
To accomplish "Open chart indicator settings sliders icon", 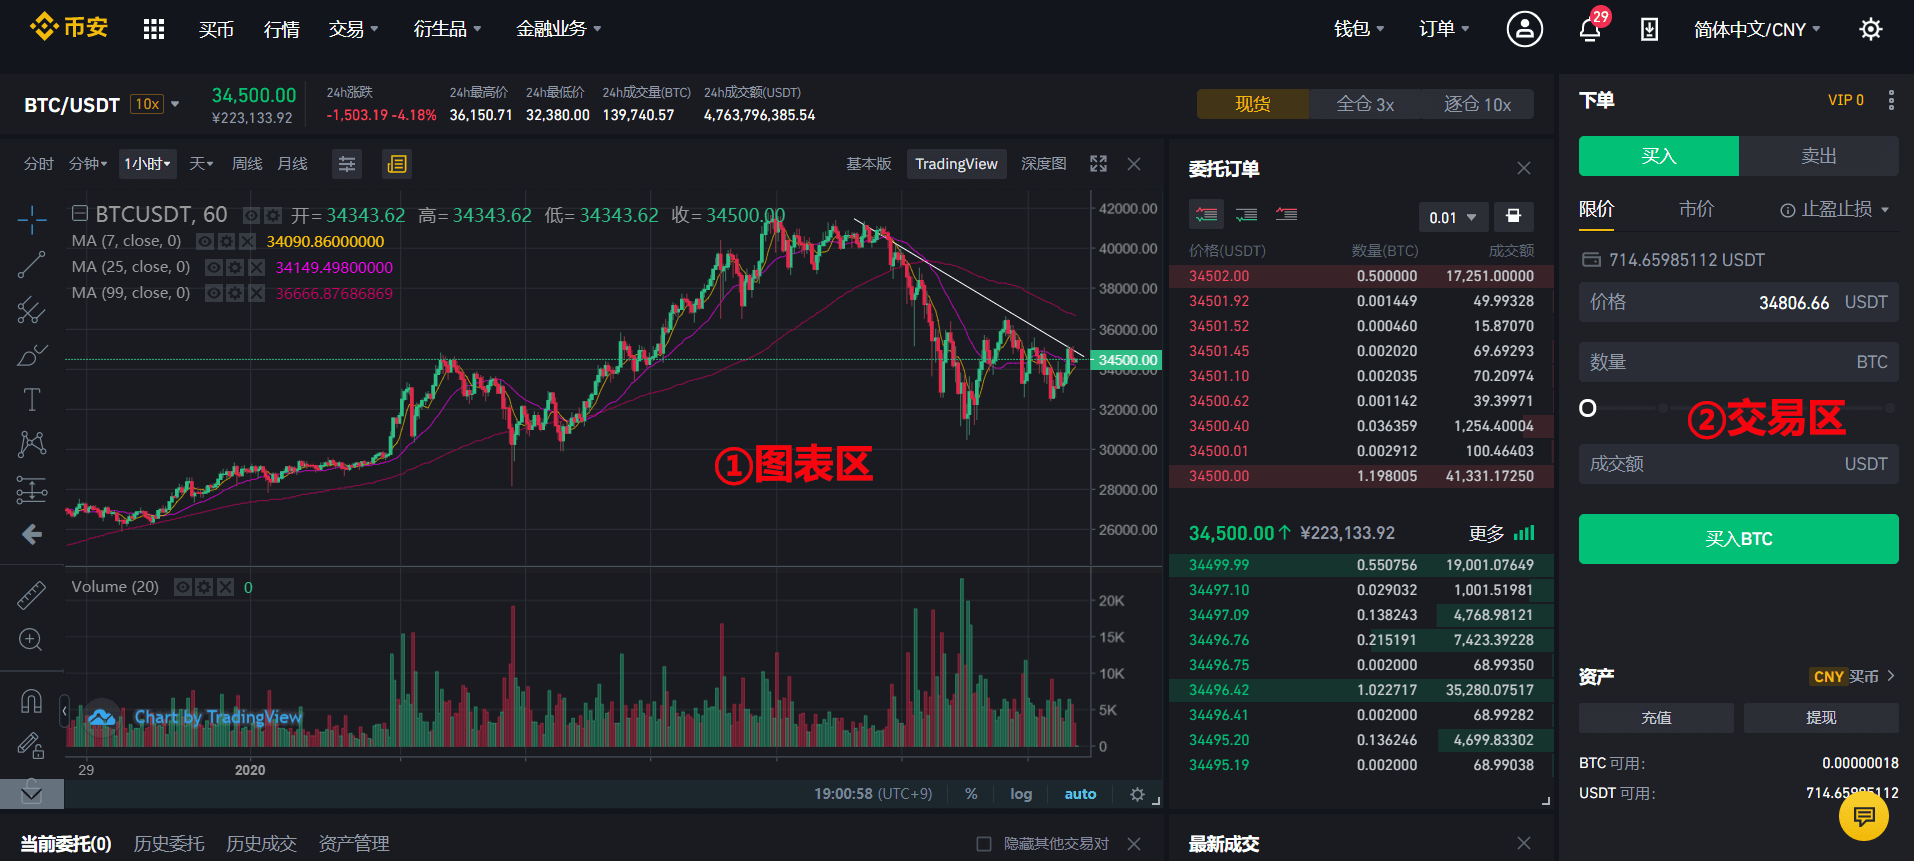I will 347,164.
